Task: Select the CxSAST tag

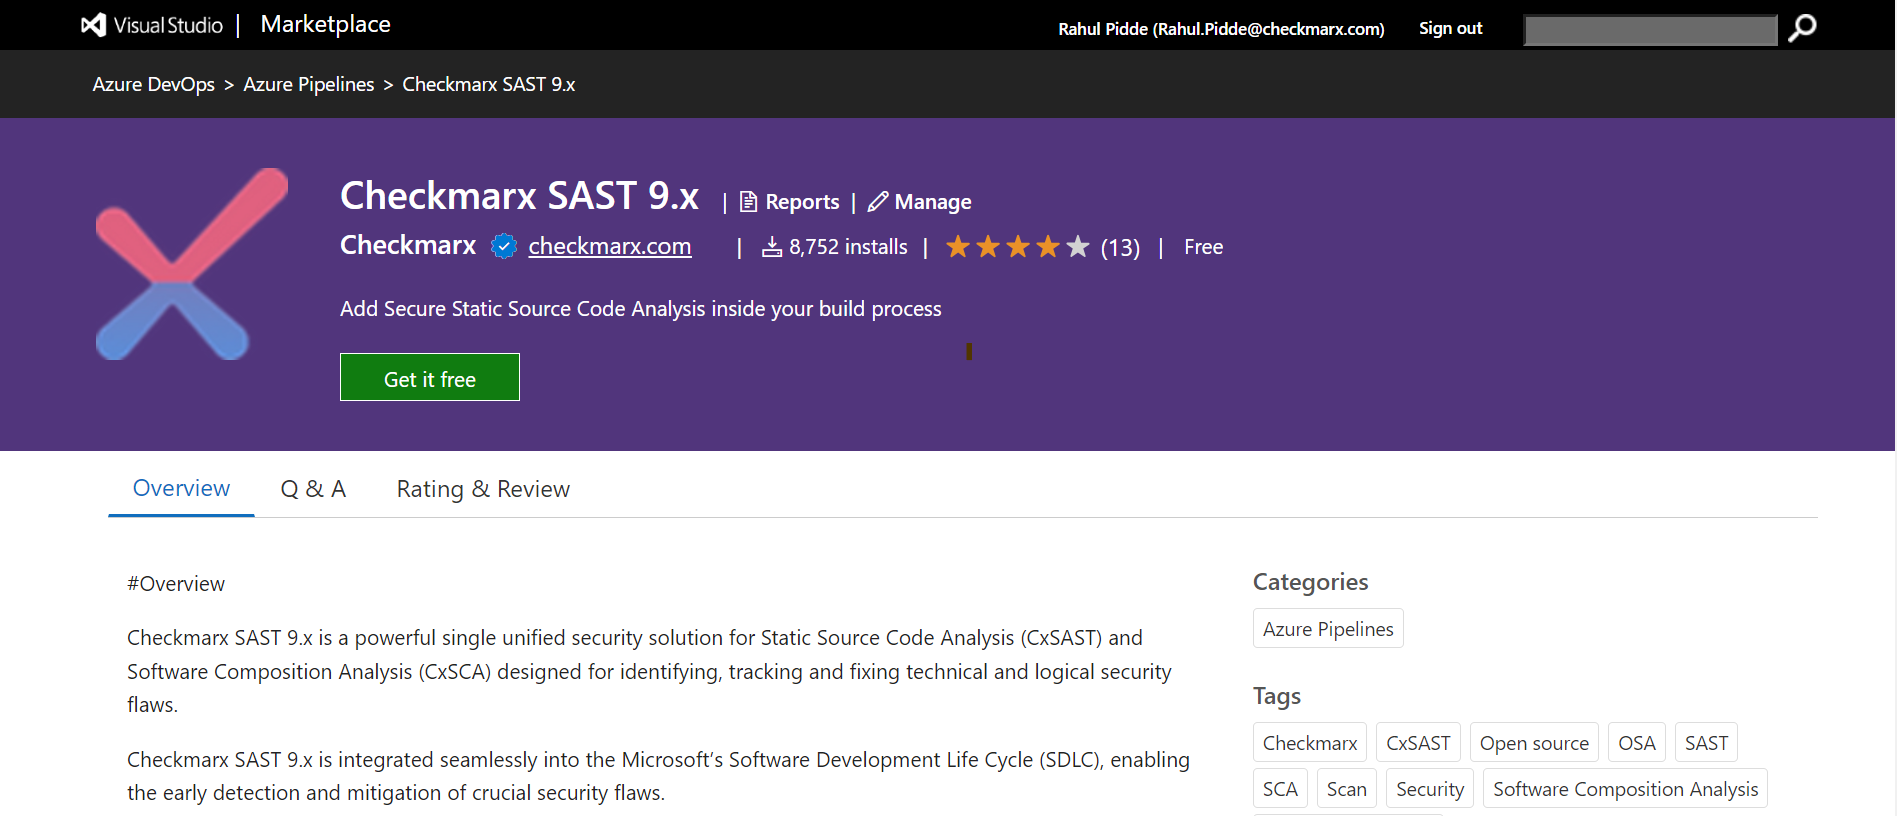Action: click(1418, 742)
